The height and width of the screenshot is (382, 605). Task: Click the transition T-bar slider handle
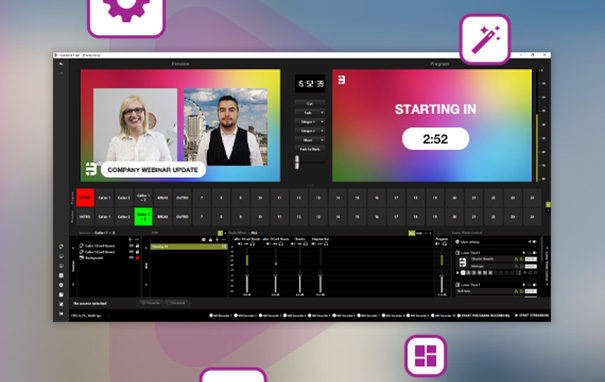[297, 162]
